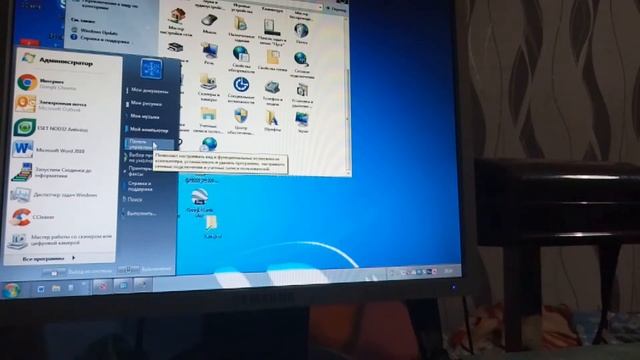This screenshot has width=640, height=360.
Task: Open Сканеры и камеры in Control Panel
Action: [x=209, y=87]
